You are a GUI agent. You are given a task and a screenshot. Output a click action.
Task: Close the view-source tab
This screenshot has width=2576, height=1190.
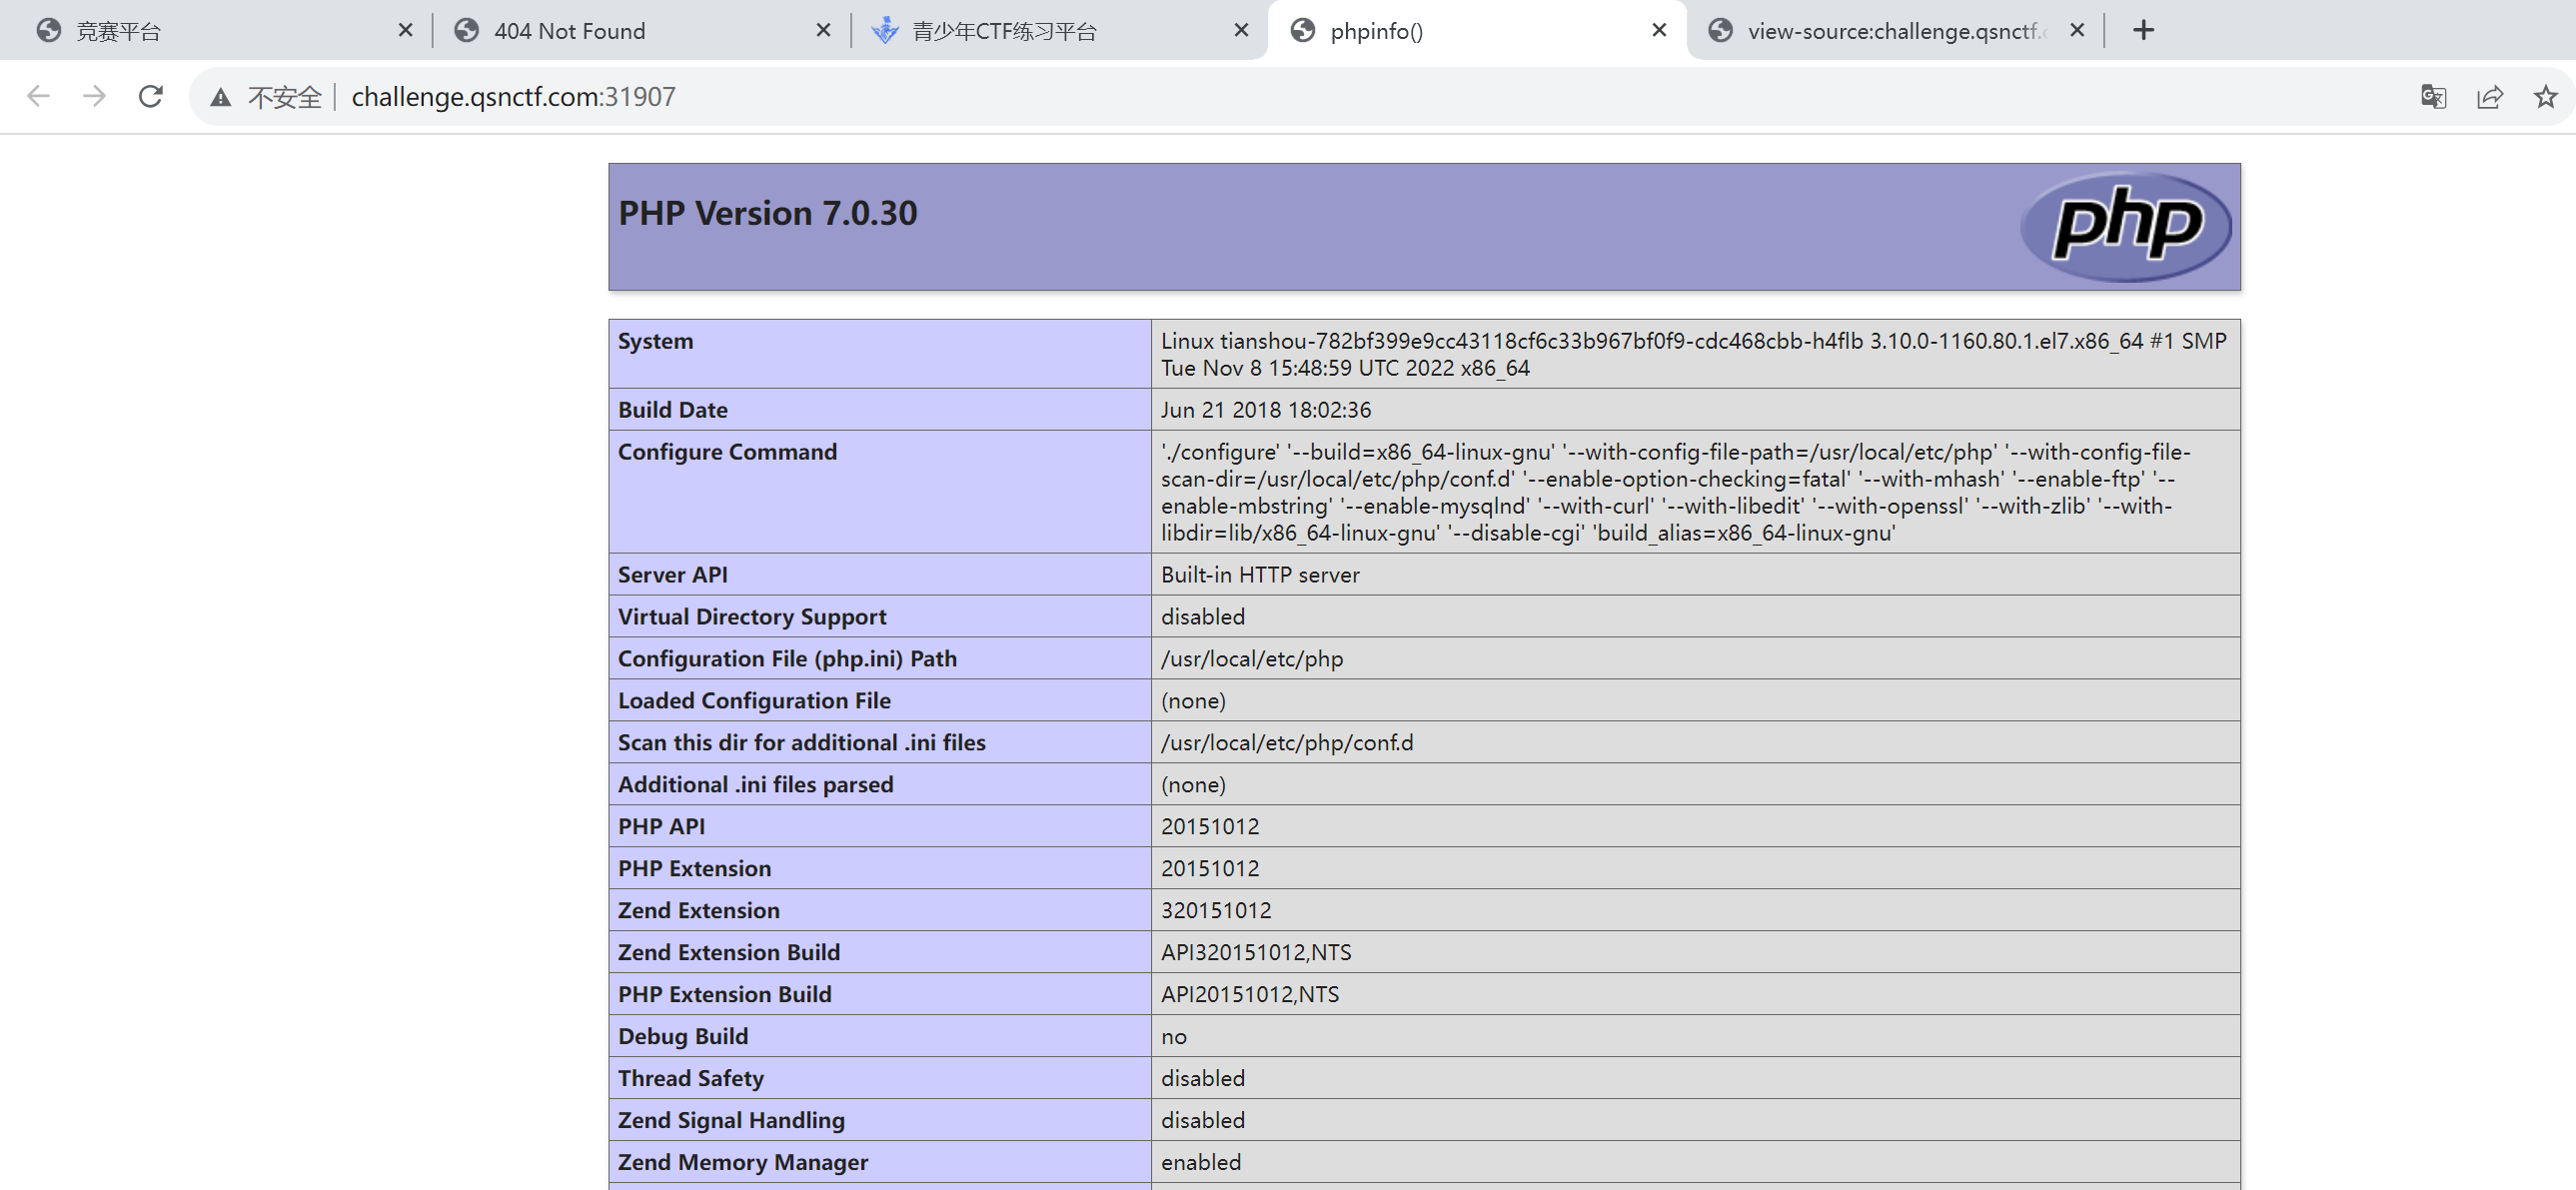(2077, 30)
